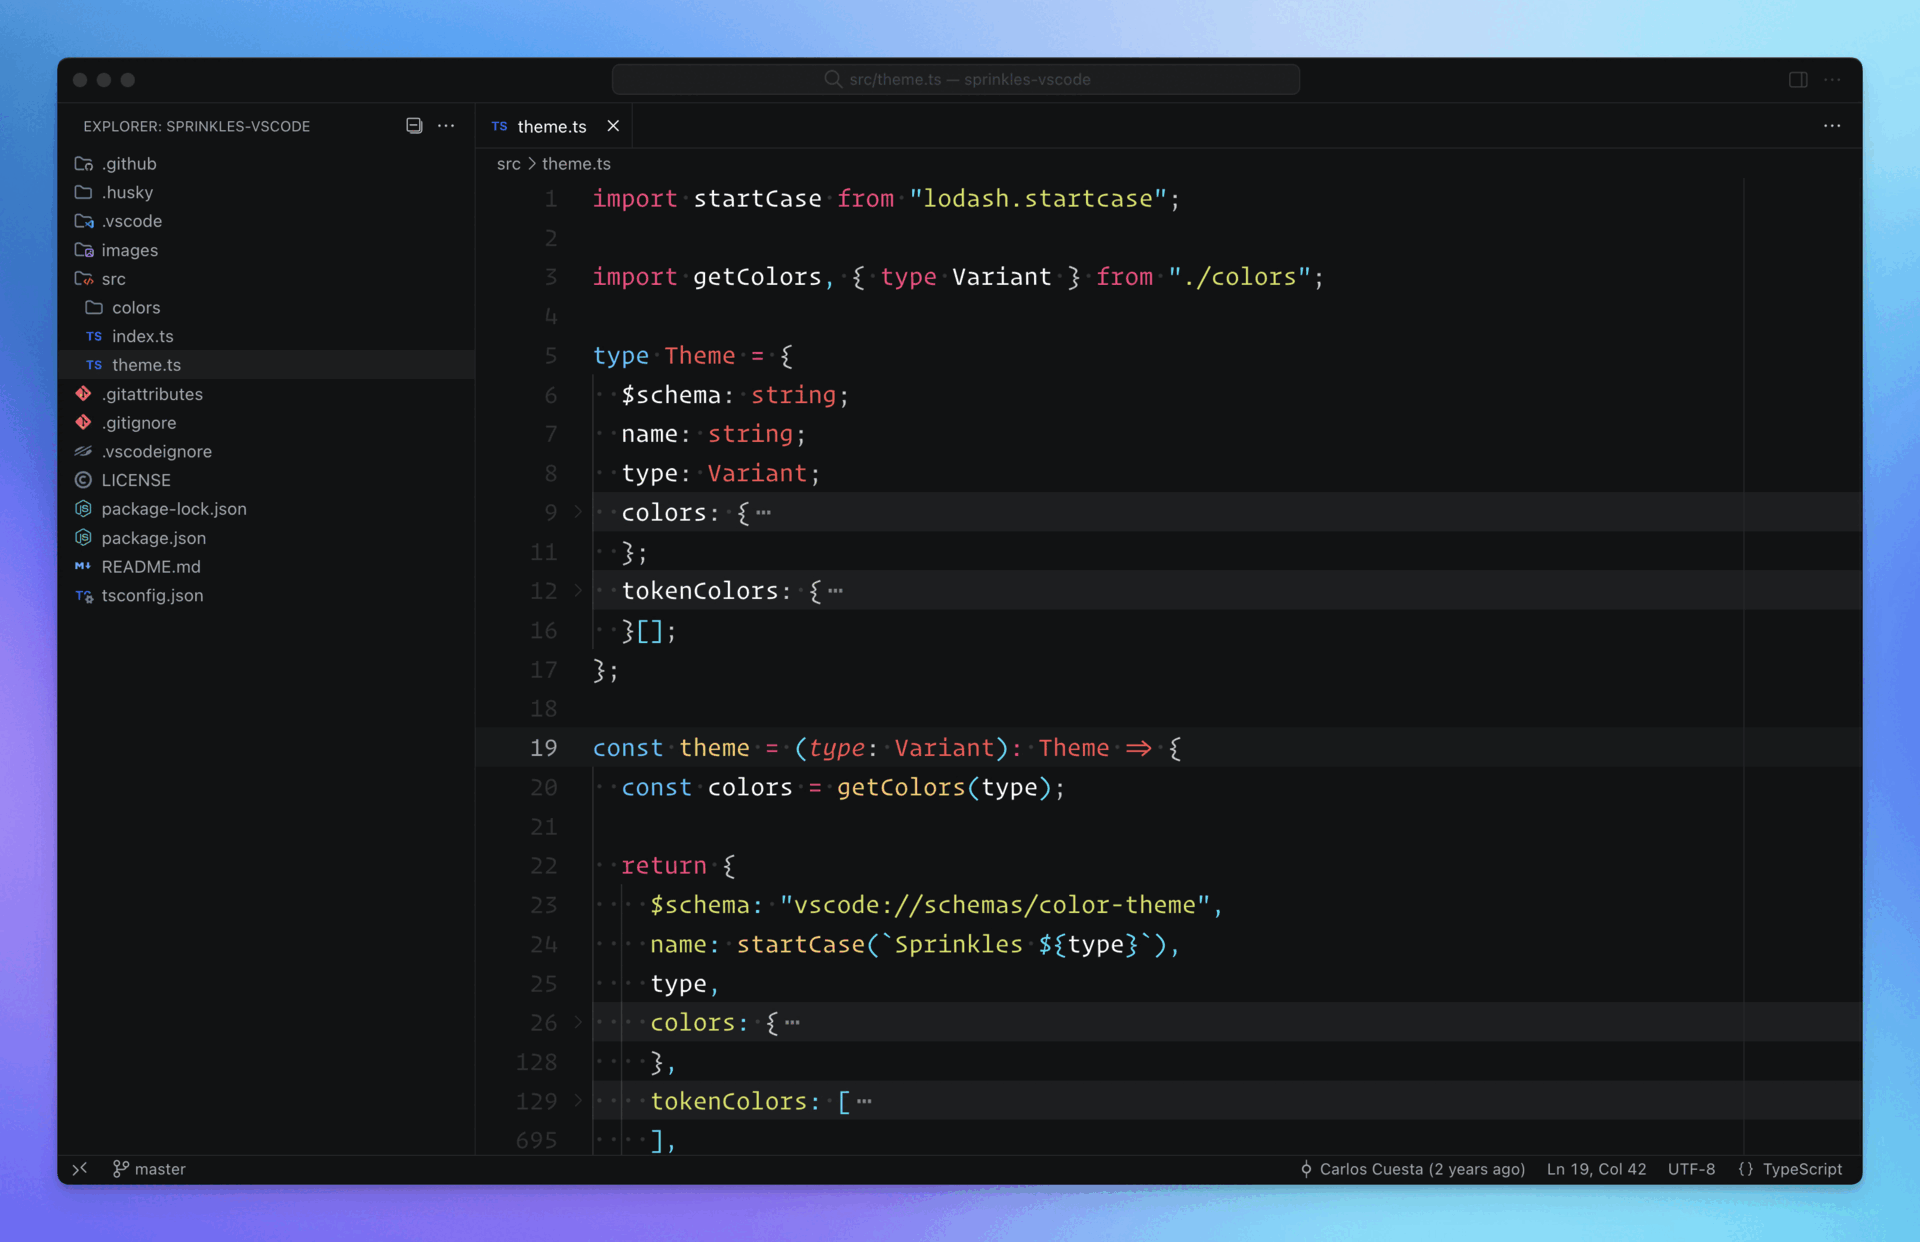Click the icon beside .vscodeignore
1920x1242 pixels.
tap(83, 452)
